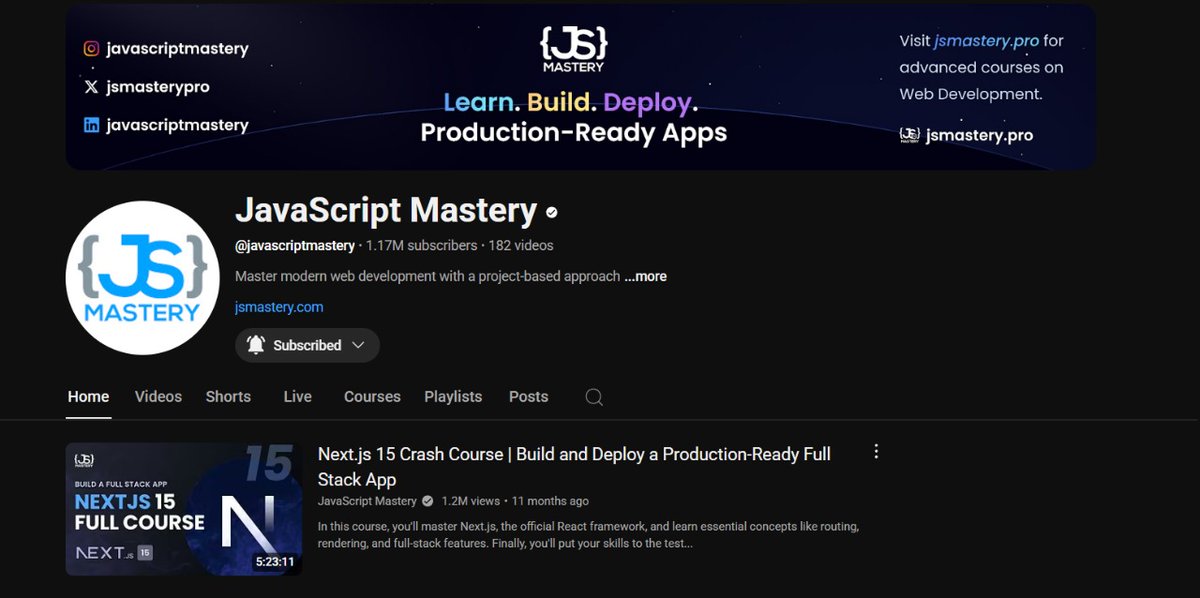Open the Live tab
Viewport: 1200px width, 598px height.
click(297, 397)
